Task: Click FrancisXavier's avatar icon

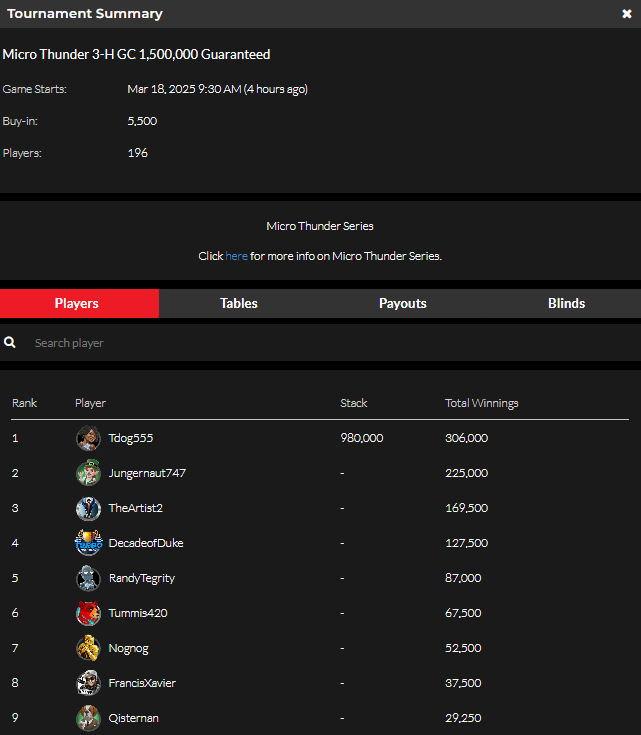Action: [x=88, y=683]
